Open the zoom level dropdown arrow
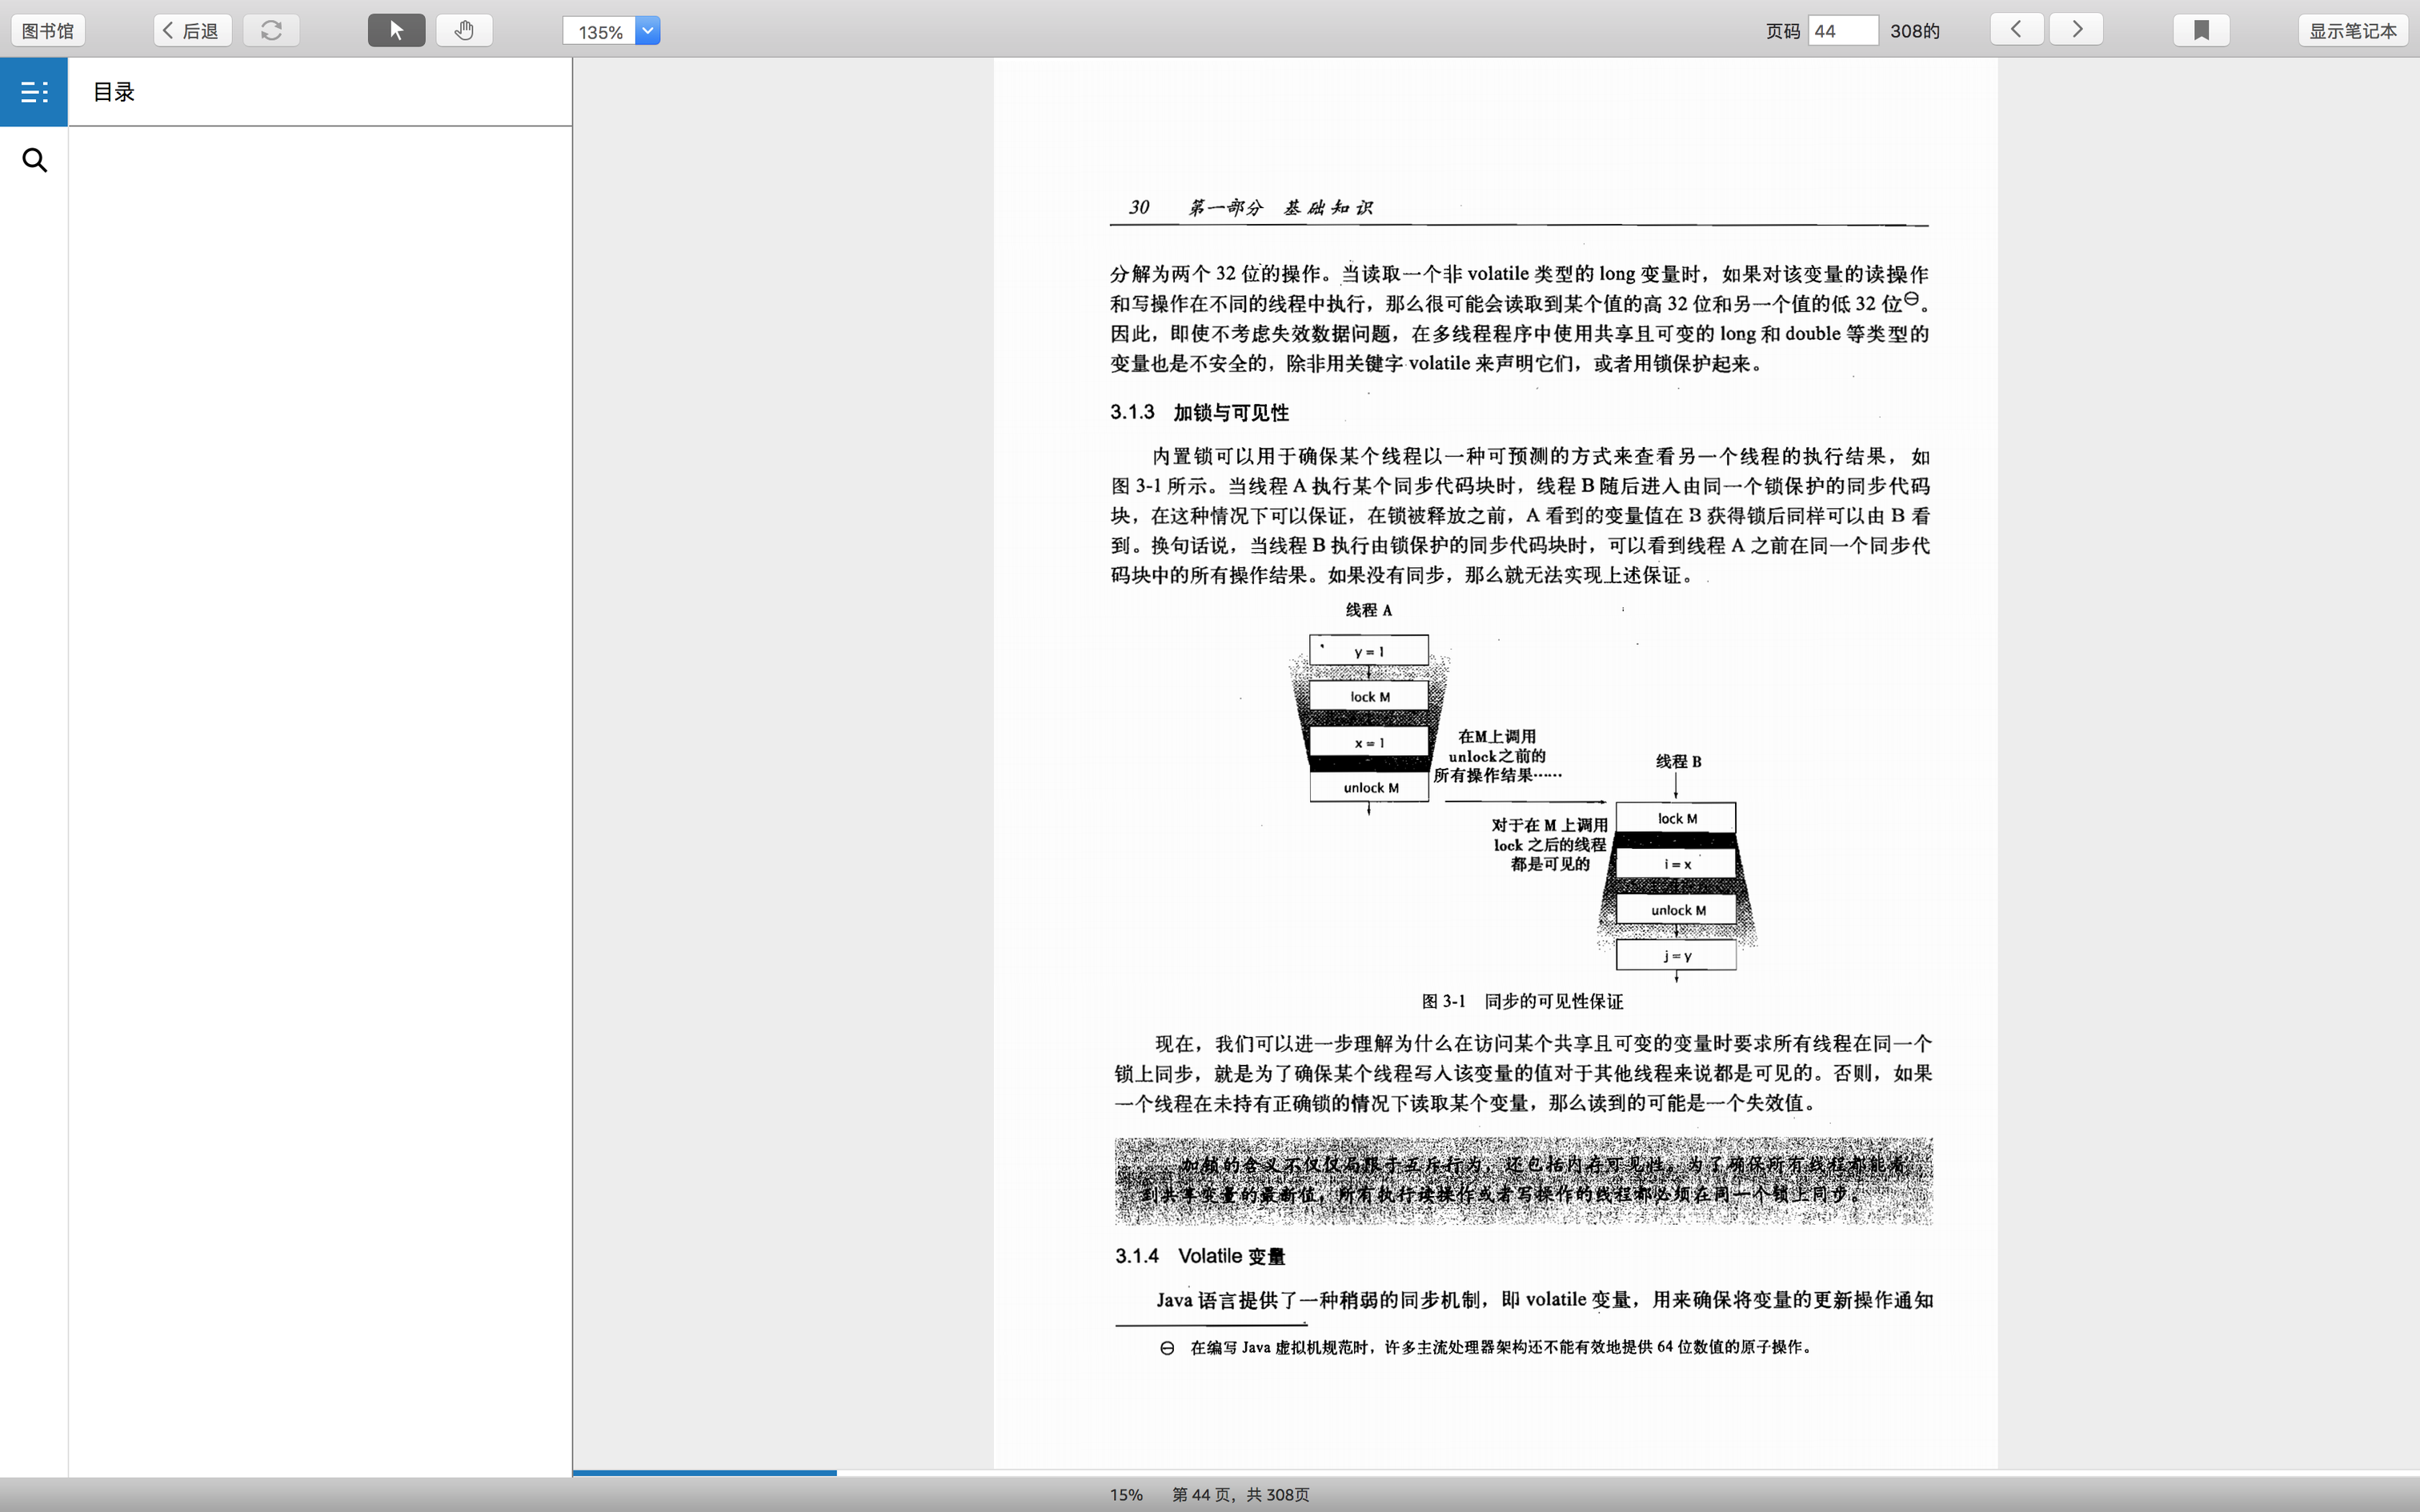Viewport: 2420px width, 1512px height. [x=648, y=31]
